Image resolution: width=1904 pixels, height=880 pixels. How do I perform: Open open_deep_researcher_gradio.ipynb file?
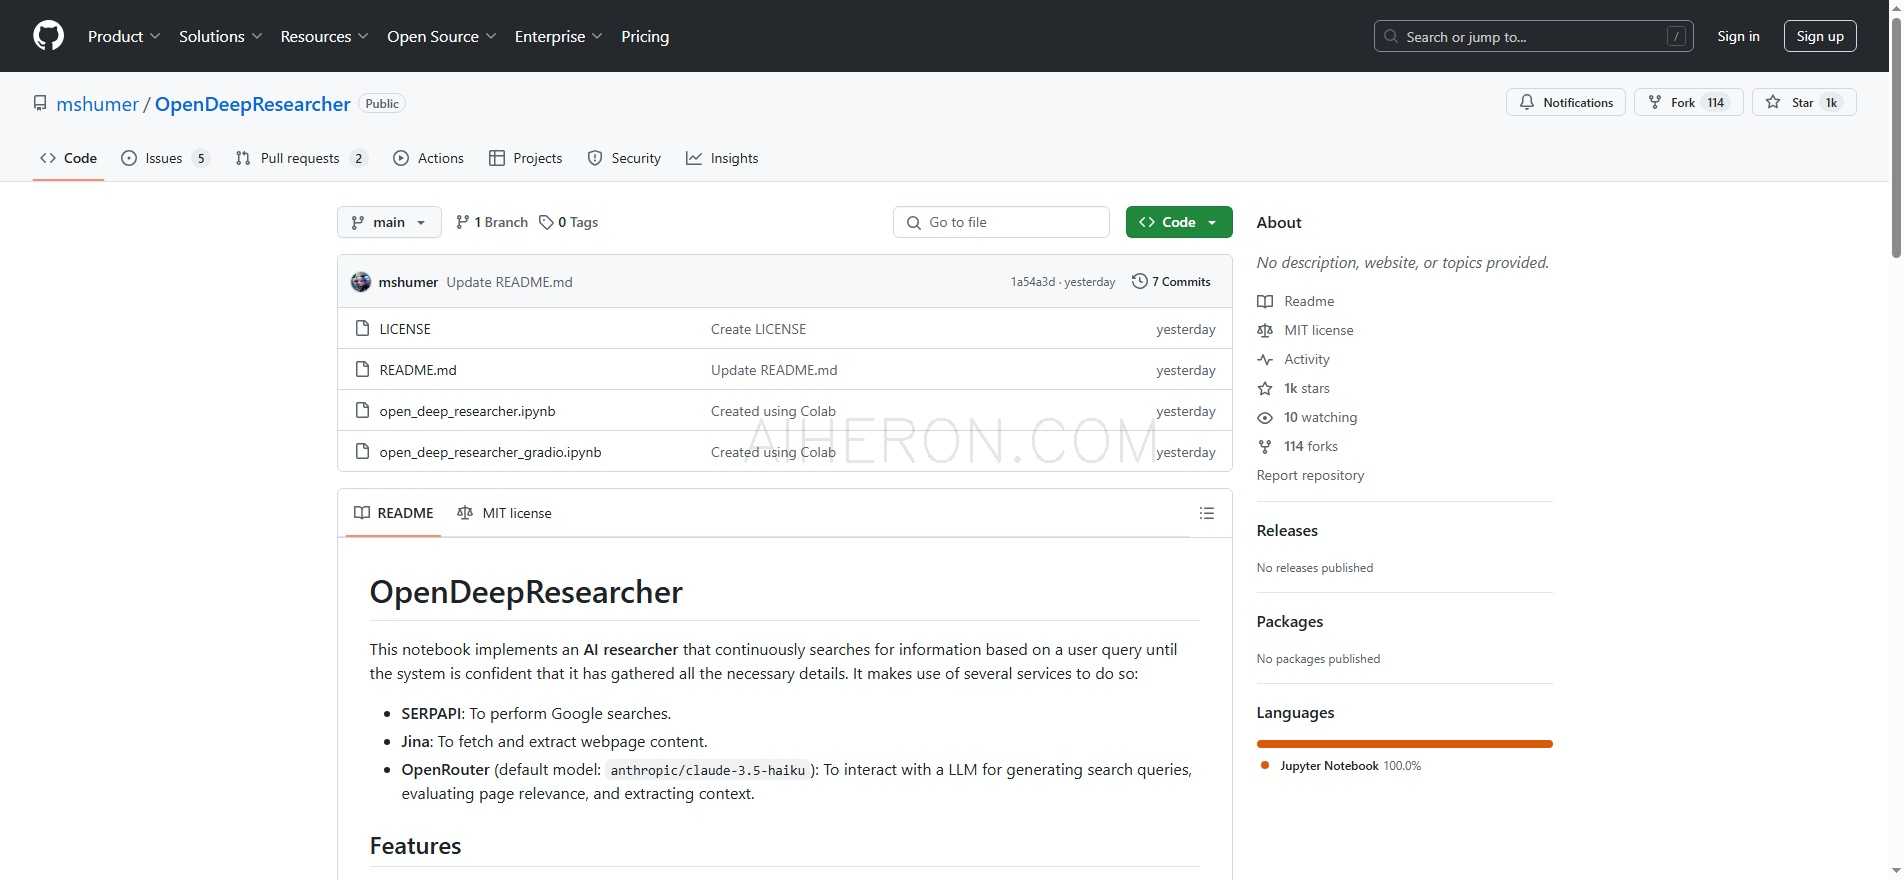pyautogui.click(x=490, y=452)
